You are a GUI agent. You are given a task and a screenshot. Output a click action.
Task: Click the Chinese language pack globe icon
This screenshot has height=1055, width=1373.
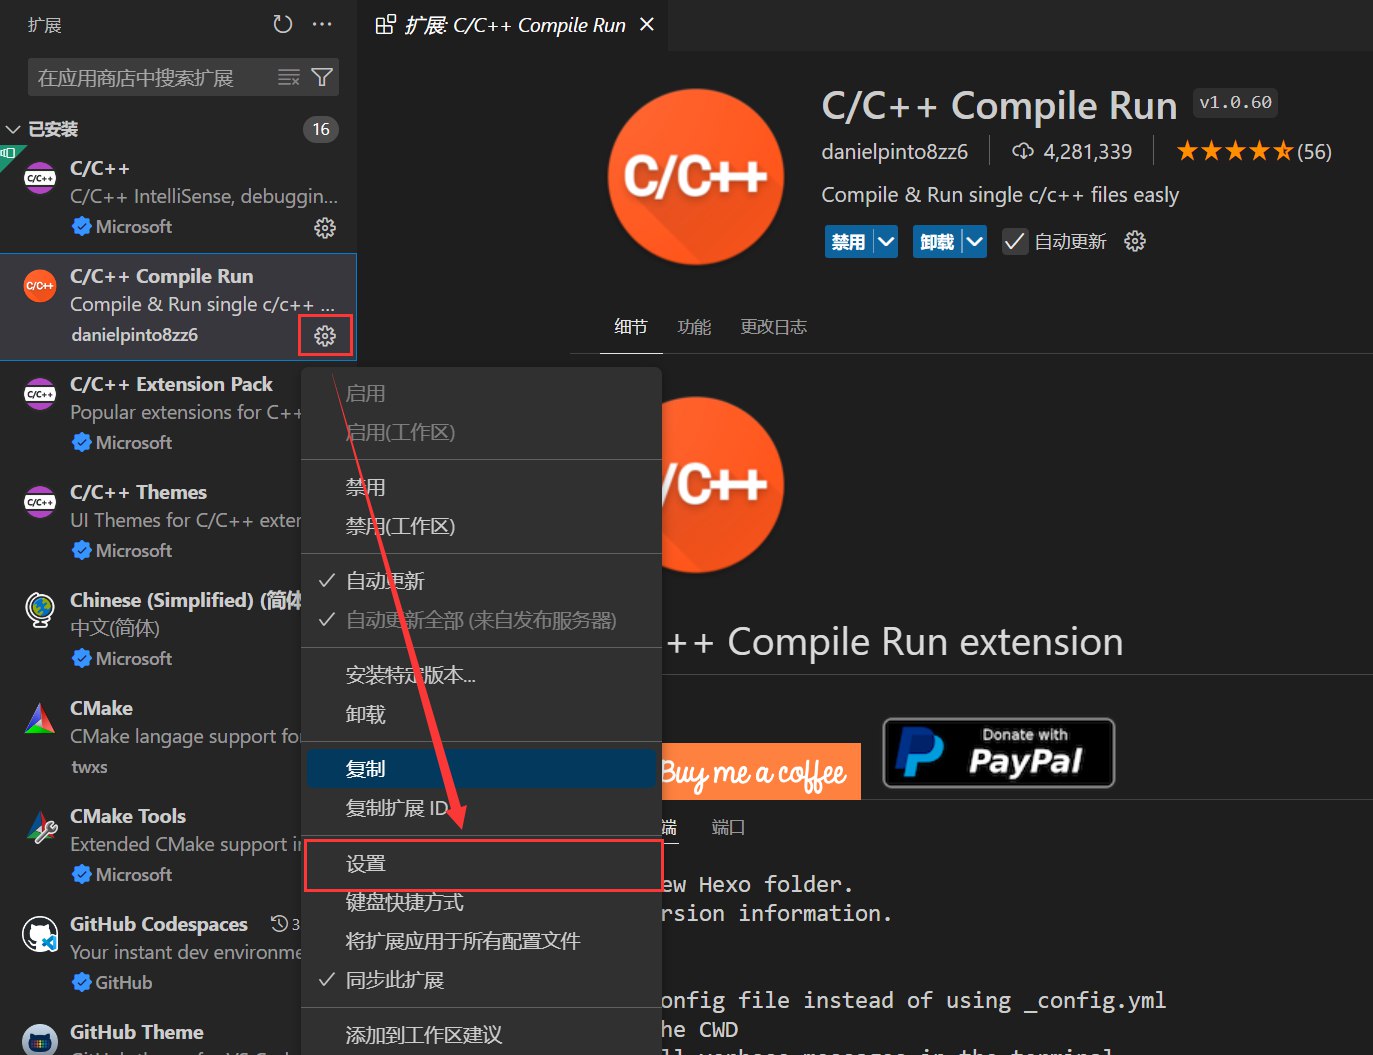40,609
